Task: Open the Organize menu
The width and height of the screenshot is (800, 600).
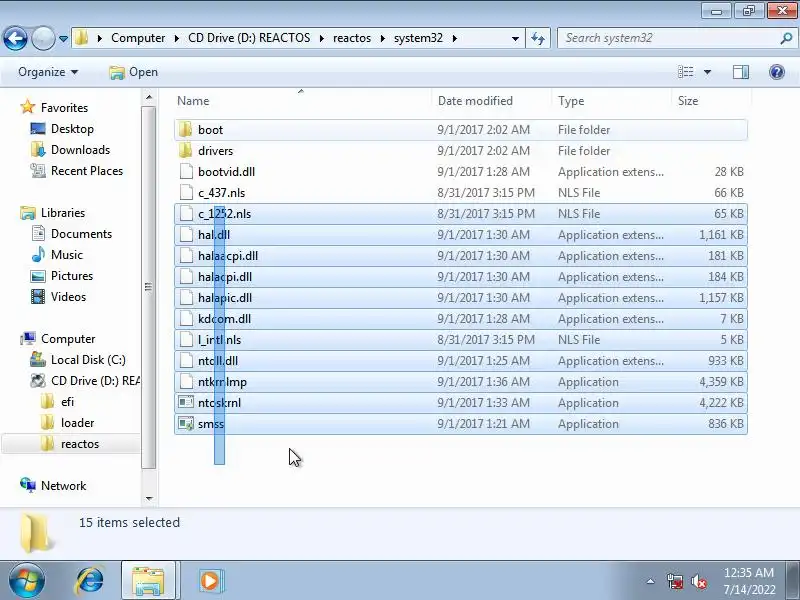Action: pyautogui.click(x=48, y=72)
